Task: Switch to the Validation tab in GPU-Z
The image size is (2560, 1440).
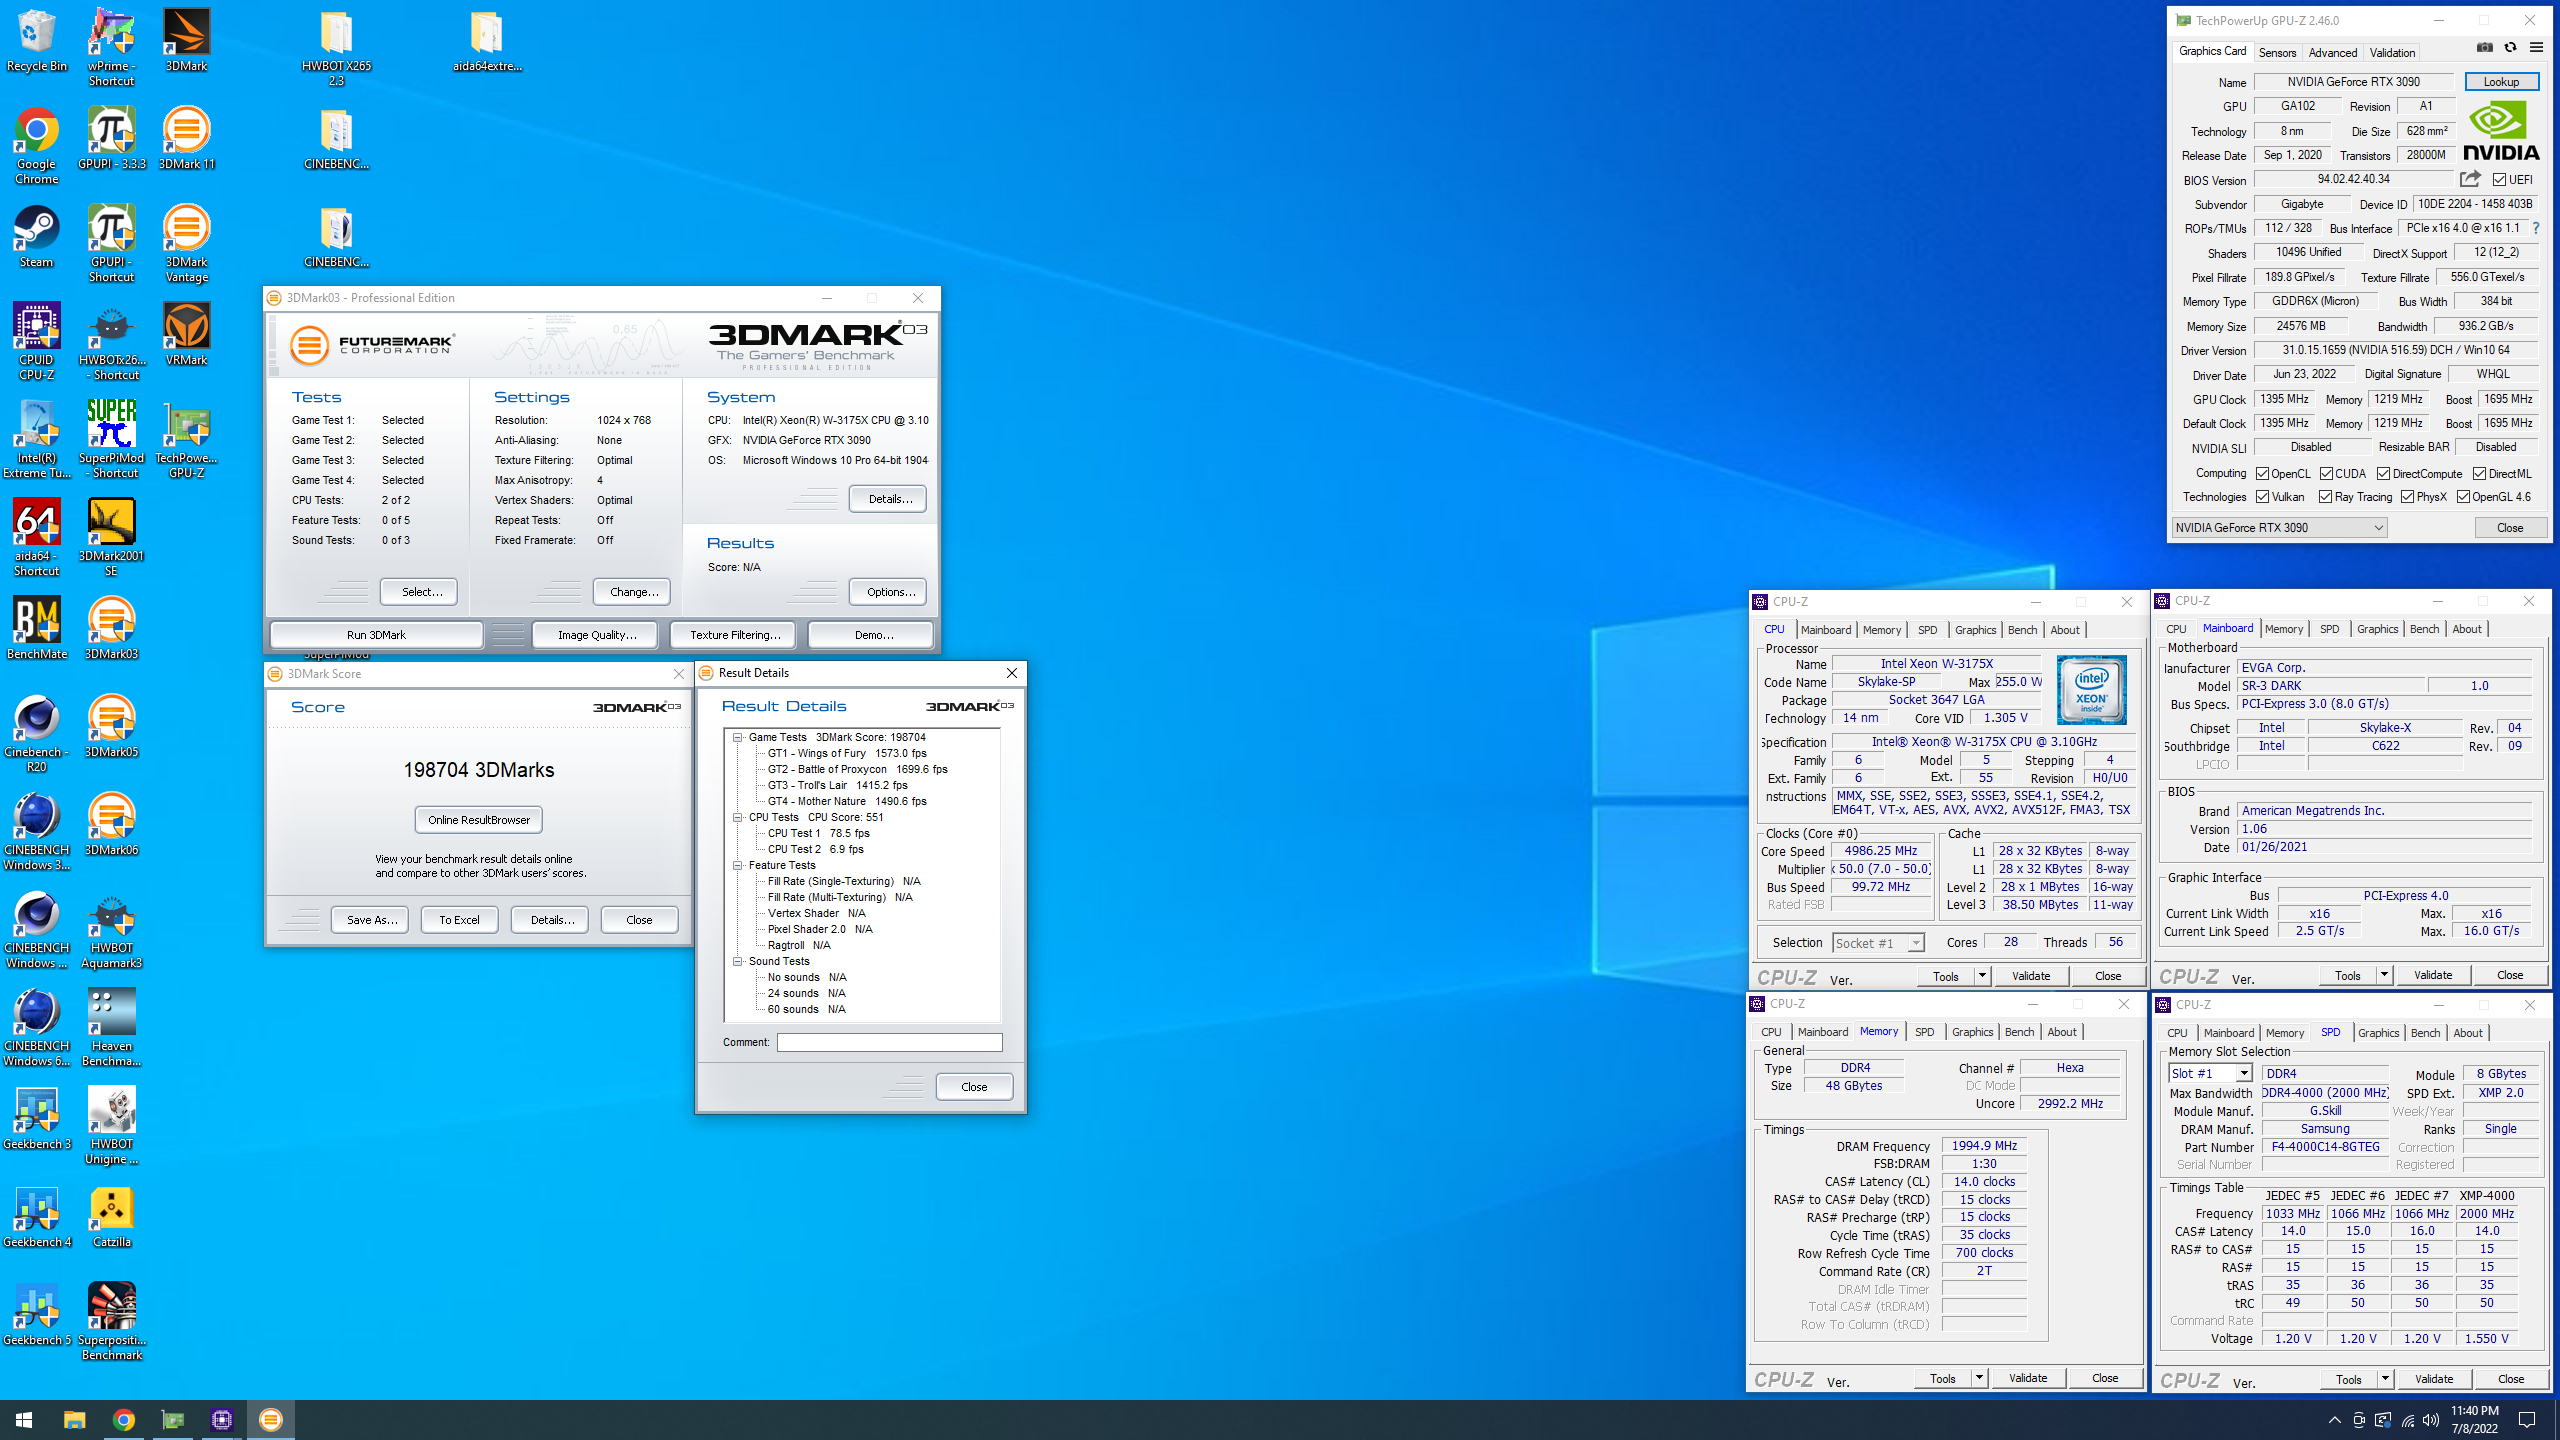Action: pos(2392,53)
